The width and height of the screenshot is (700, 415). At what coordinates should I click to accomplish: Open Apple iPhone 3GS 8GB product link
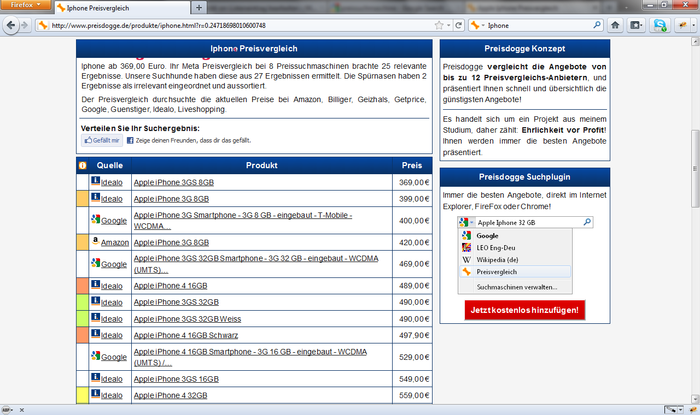[174, 183]
